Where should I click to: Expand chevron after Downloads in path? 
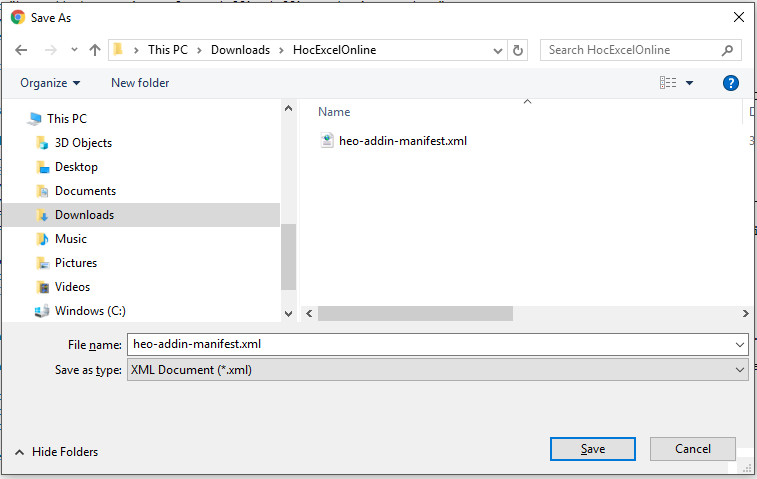(281, 50)
